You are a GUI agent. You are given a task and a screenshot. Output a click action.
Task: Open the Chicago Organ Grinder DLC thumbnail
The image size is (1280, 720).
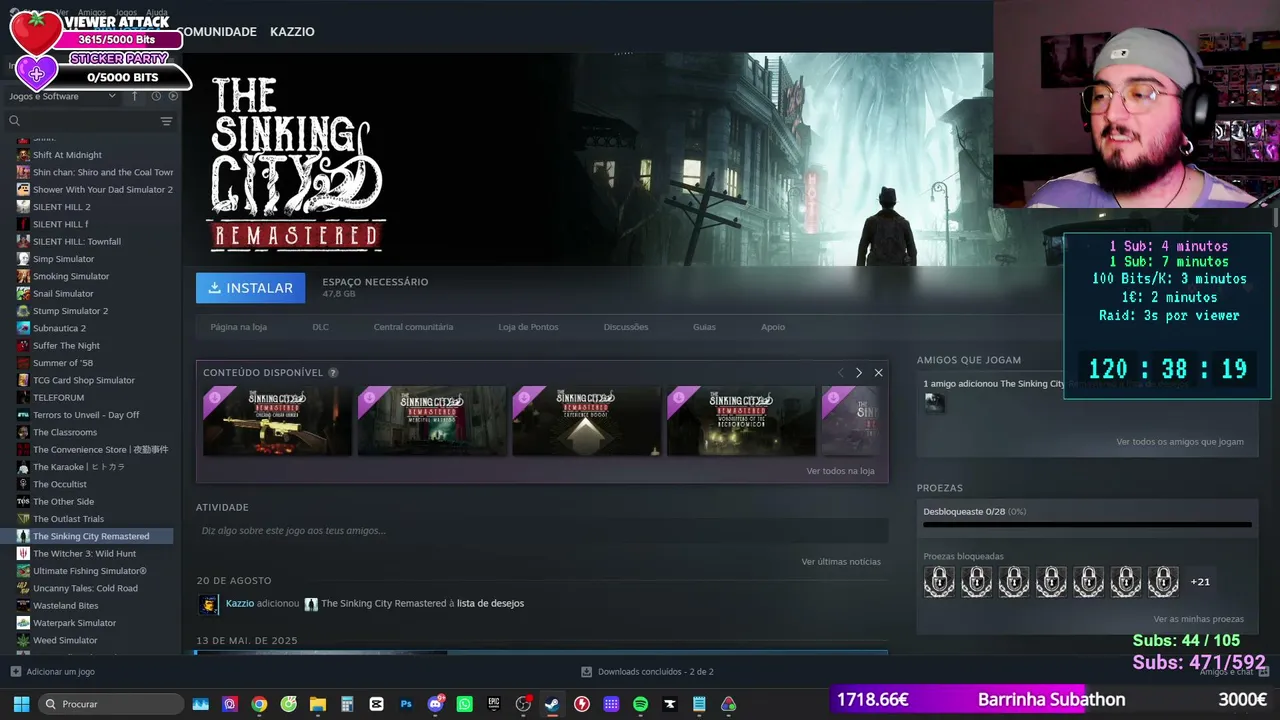click(277, 421)
